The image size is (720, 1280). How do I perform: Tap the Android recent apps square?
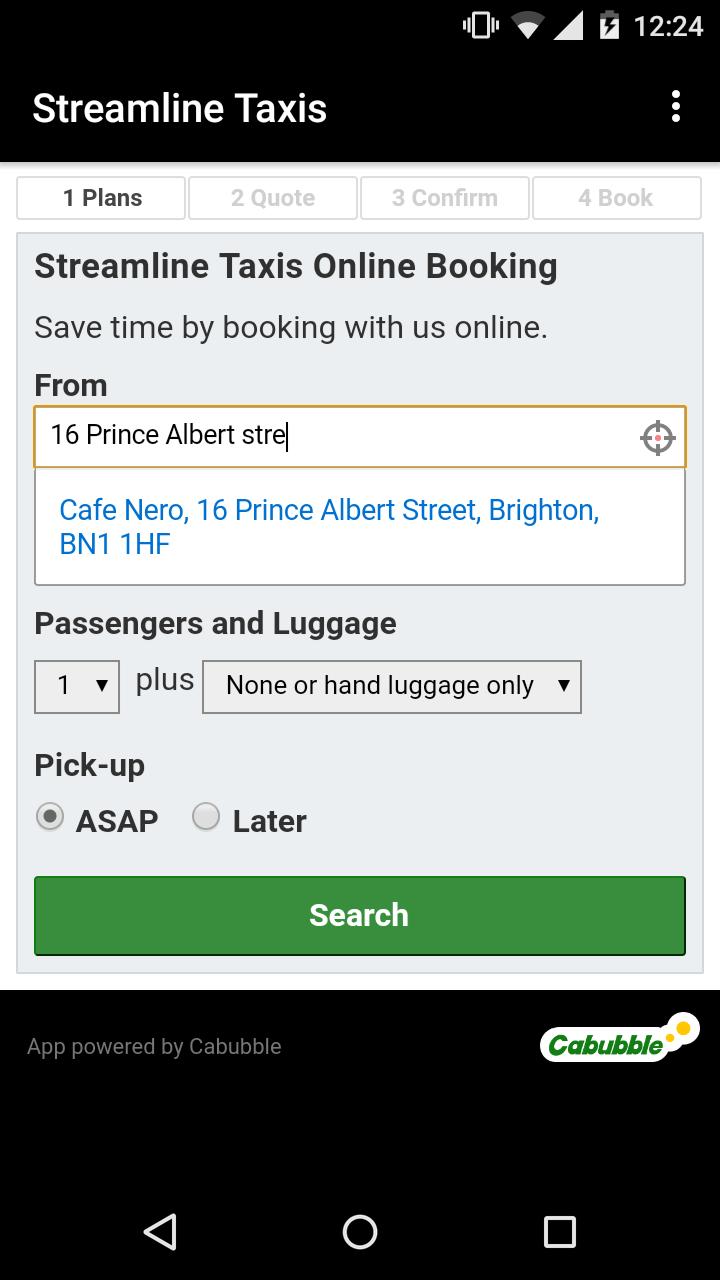click(560, 1231)
